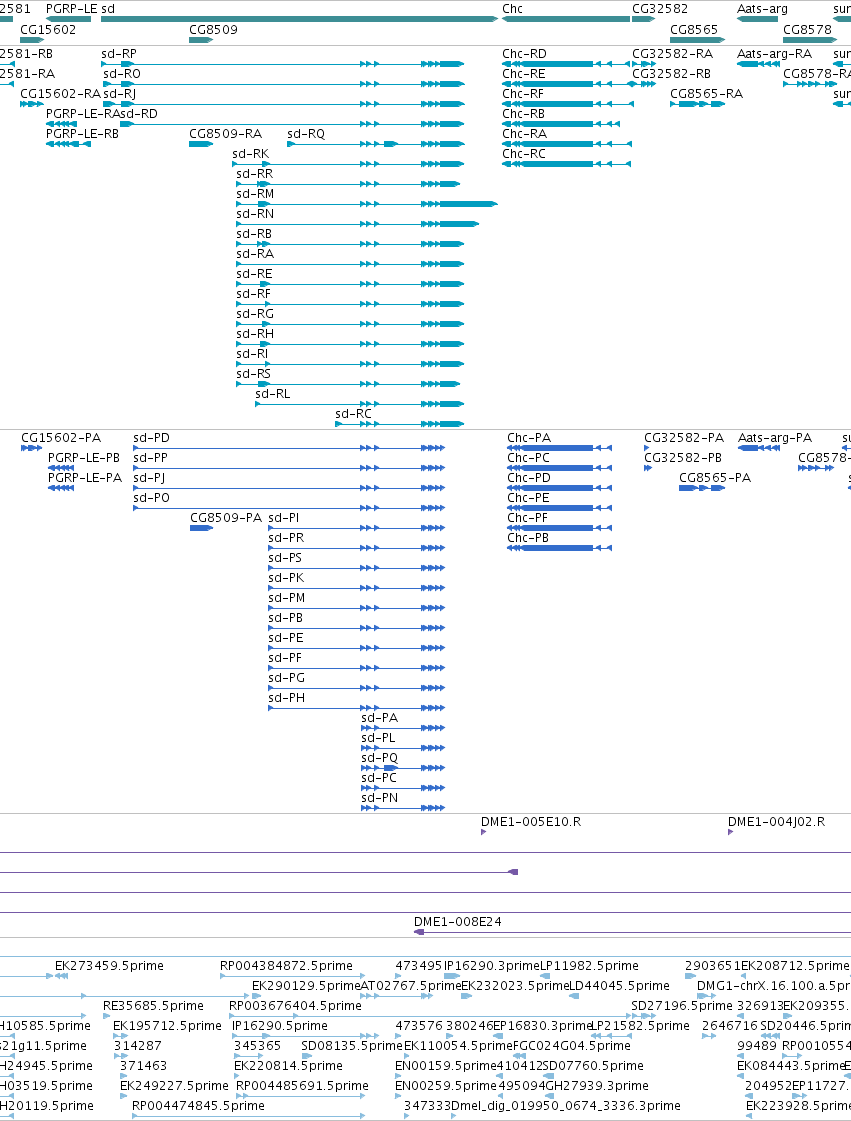Select the Chc gene bar
The width and height of the screenshot is (851, 1121).
coord(566,19)
